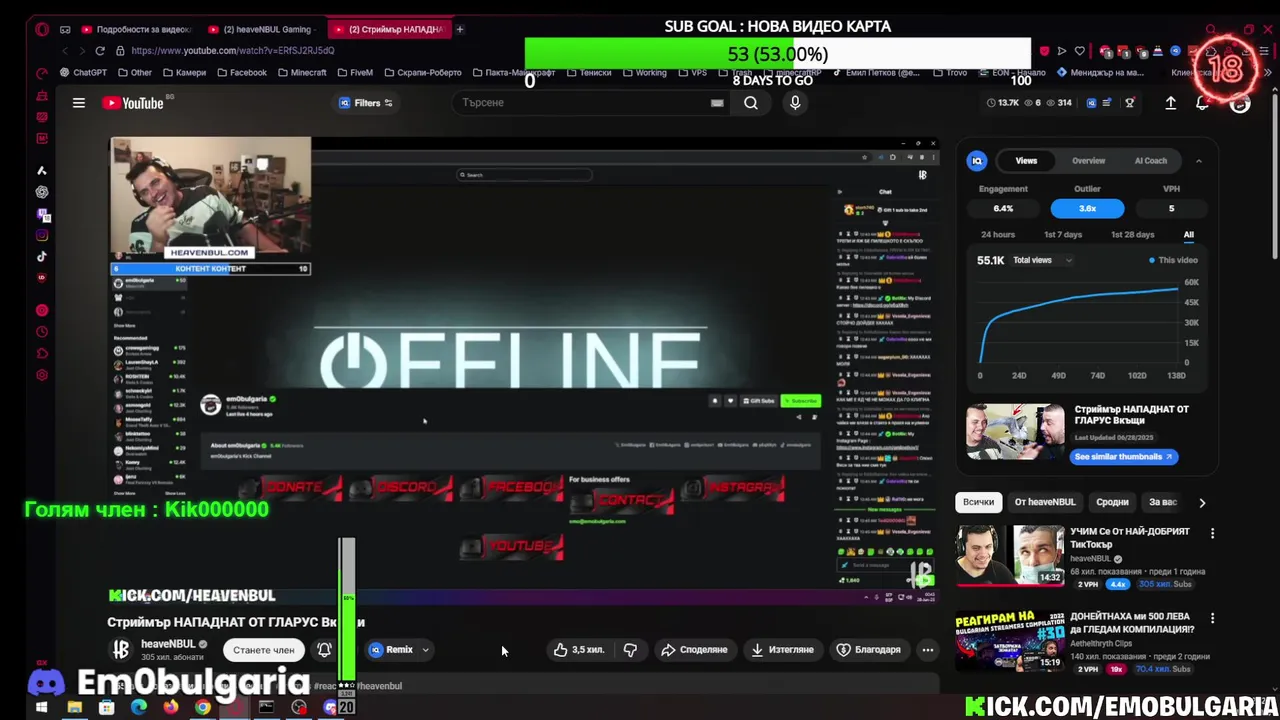Open YouTube notifications bell

click(1202, 102)
